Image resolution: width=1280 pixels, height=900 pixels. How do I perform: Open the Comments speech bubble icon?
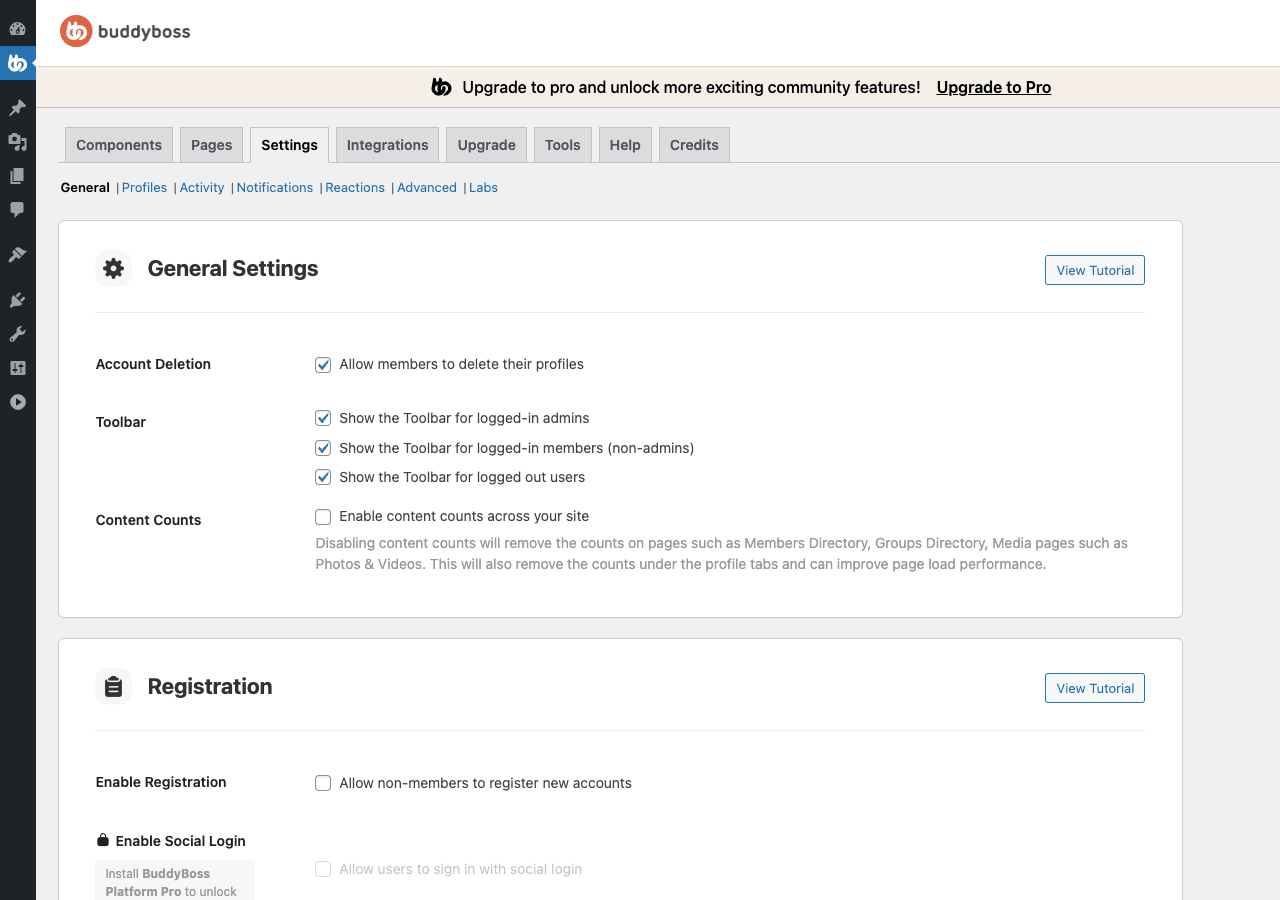click(17, 210)
